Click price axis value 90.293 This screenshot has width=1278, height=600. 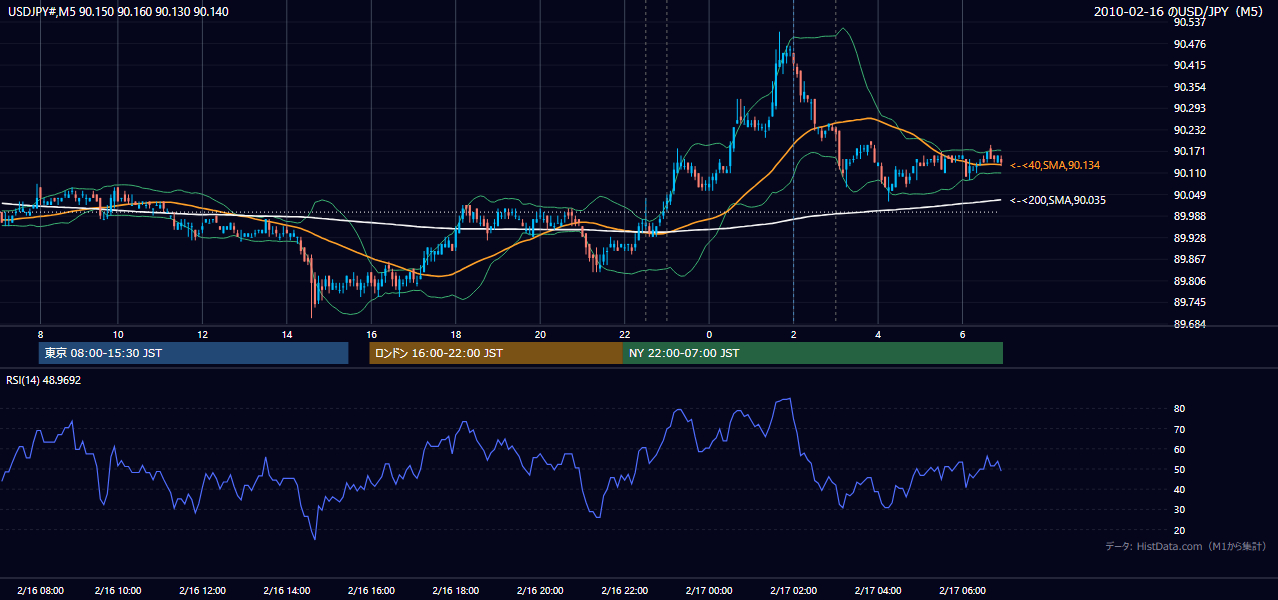pos(1188,108)
